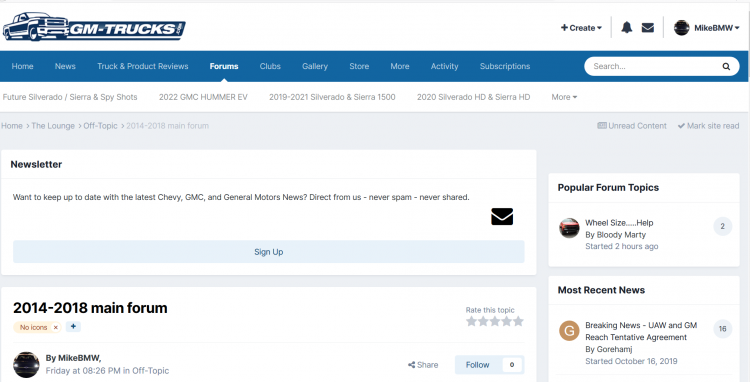Open Activity tab

pos(444,66)
